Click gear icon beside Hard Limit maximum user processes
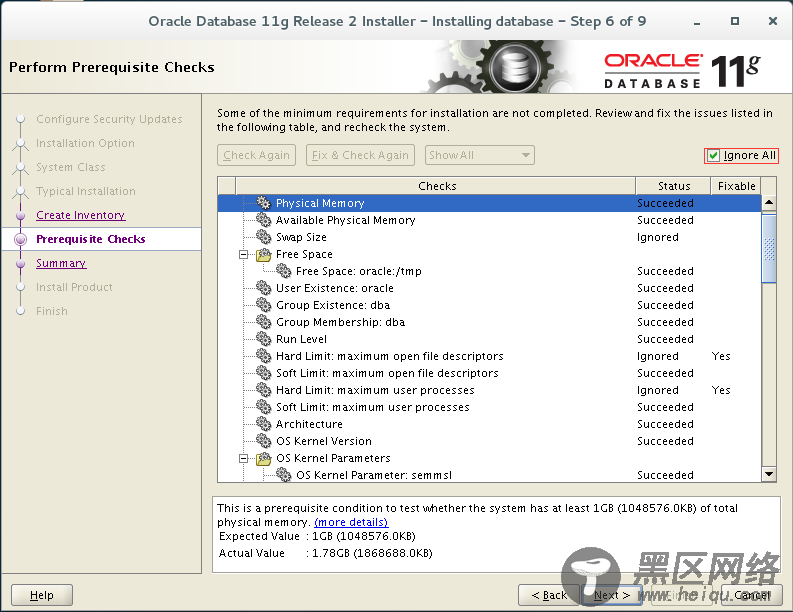 [263, 390]
